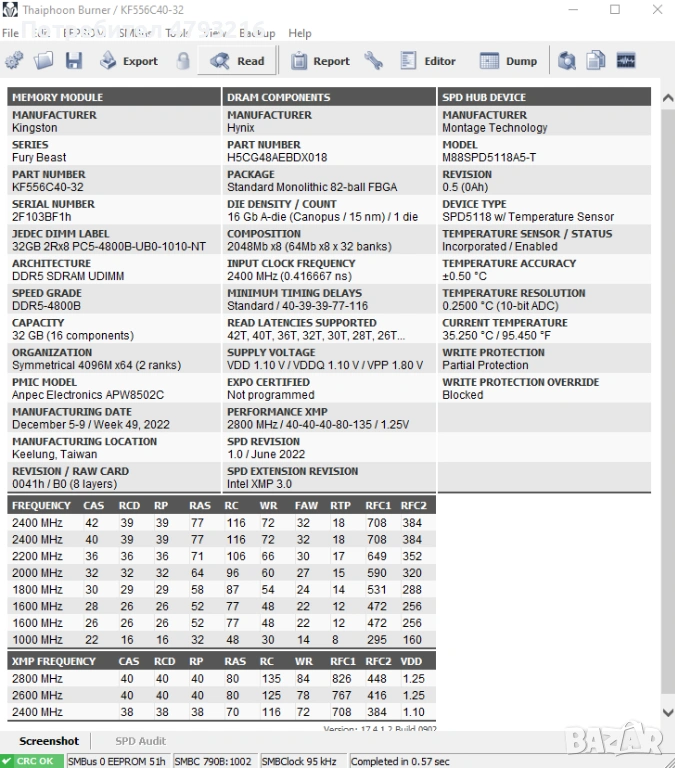Screen dimensions: 675x768
Task: Select DRAM part number 'H5CG48AEBDX018'
Action: pyautogui.click(x=277, y=157)
